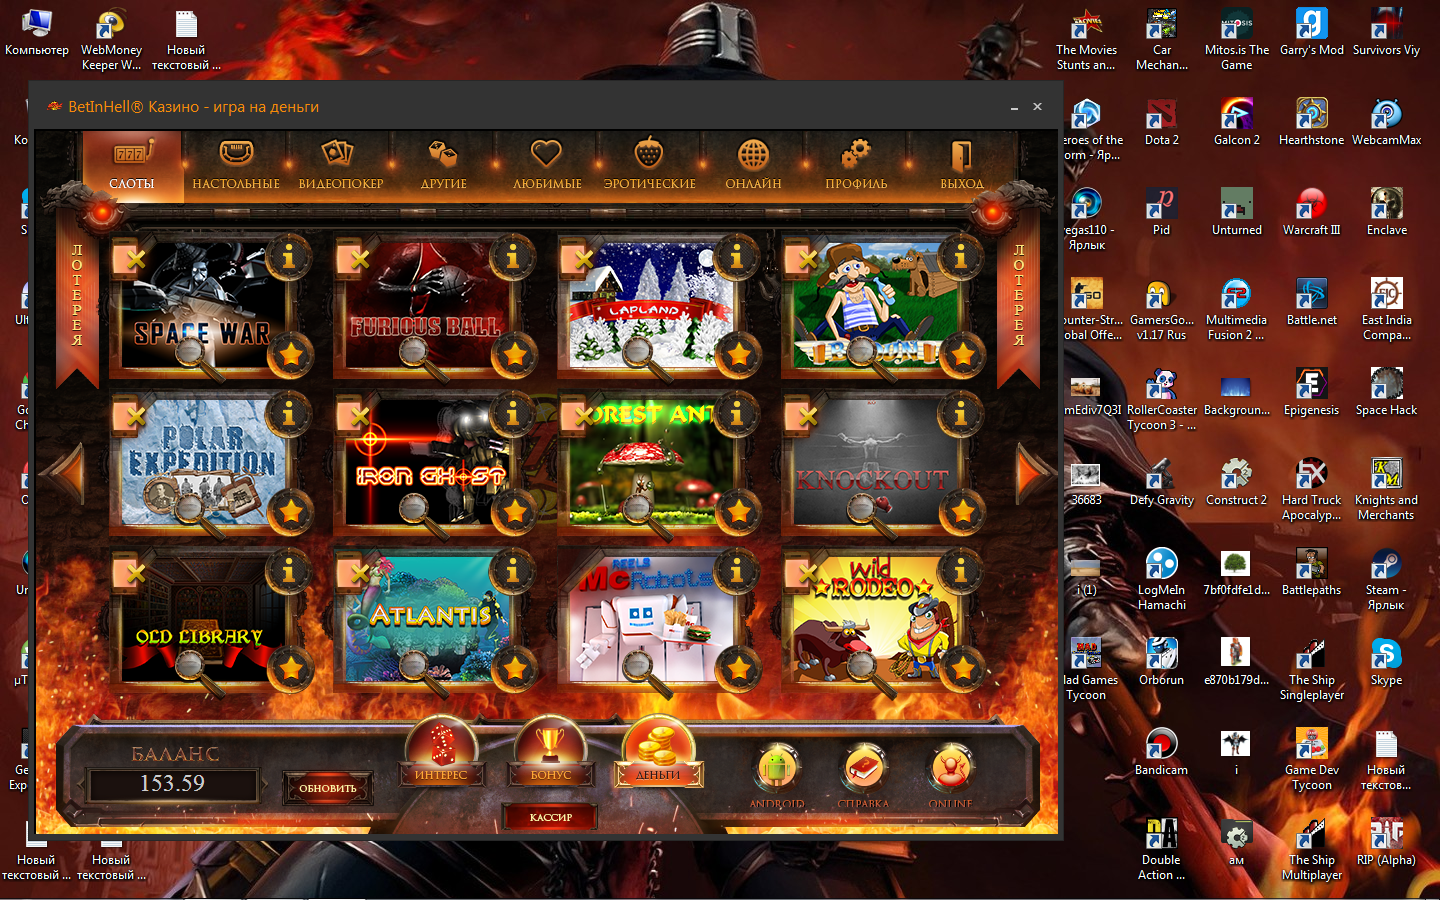This screenshot has height=900, width=1440.
Task: Toggle favorite star on Lapland
Action: pos(739,354)
